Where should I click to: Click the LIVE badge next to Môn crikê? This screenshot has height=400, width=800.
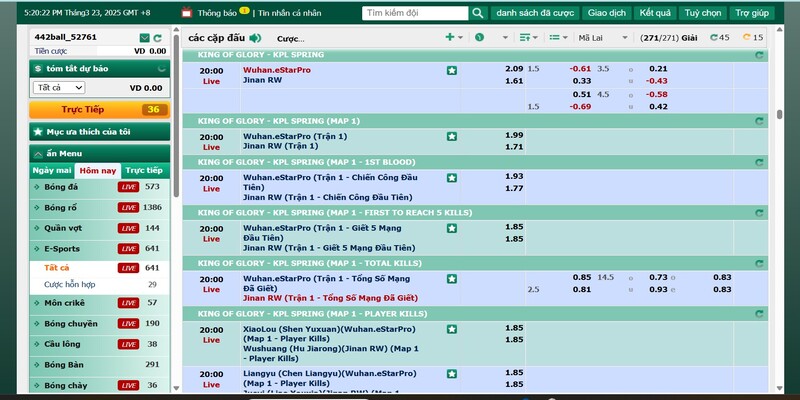[128, 303]
